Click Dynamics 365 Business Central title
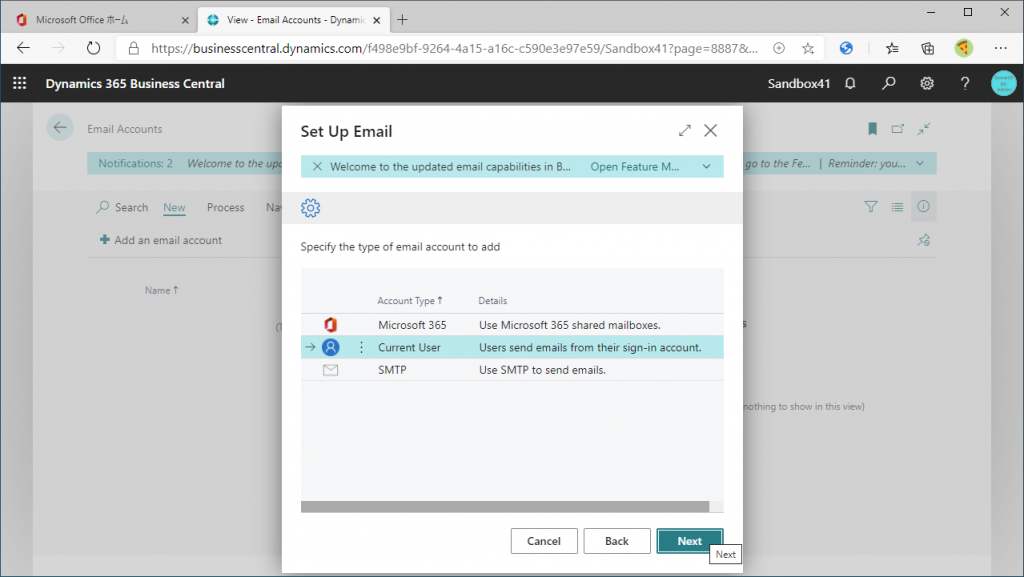1024x577 pixels. pyautogui.click(x=135, y=84)
